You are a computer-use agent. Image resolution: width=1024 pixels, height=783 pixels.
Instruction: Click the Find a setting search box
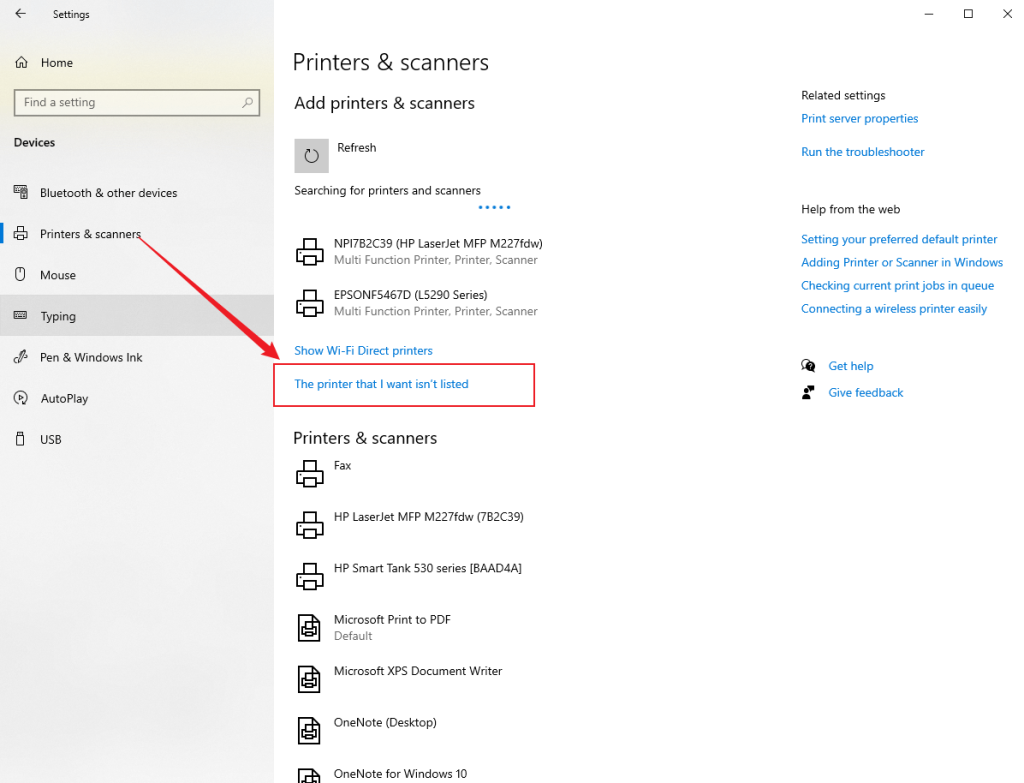point(136,102)
